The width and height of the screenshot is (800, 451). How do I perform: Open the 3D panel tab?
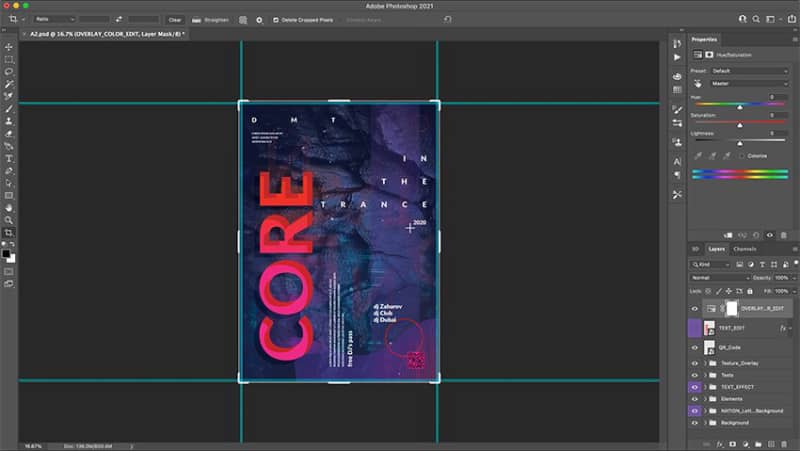click(x=695, y=249)
